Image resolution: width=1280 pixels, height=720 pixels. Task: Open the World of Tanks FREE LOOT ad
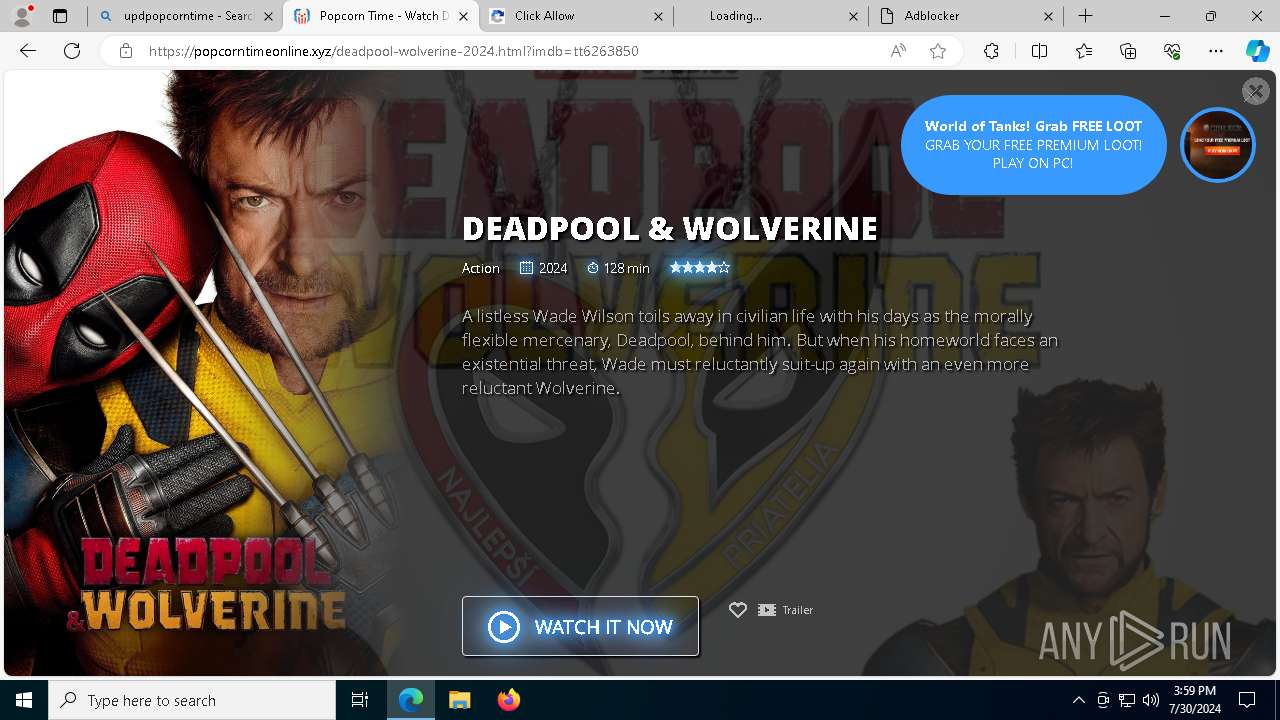pos(1033,145)
